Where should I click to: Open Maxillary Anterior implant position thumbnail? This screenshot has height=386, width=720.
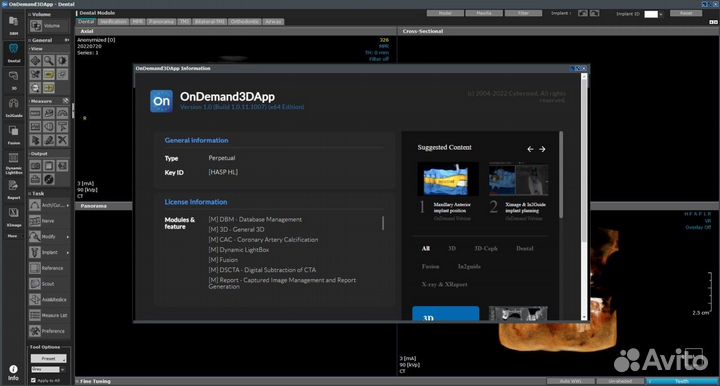[x=448, y=179]
